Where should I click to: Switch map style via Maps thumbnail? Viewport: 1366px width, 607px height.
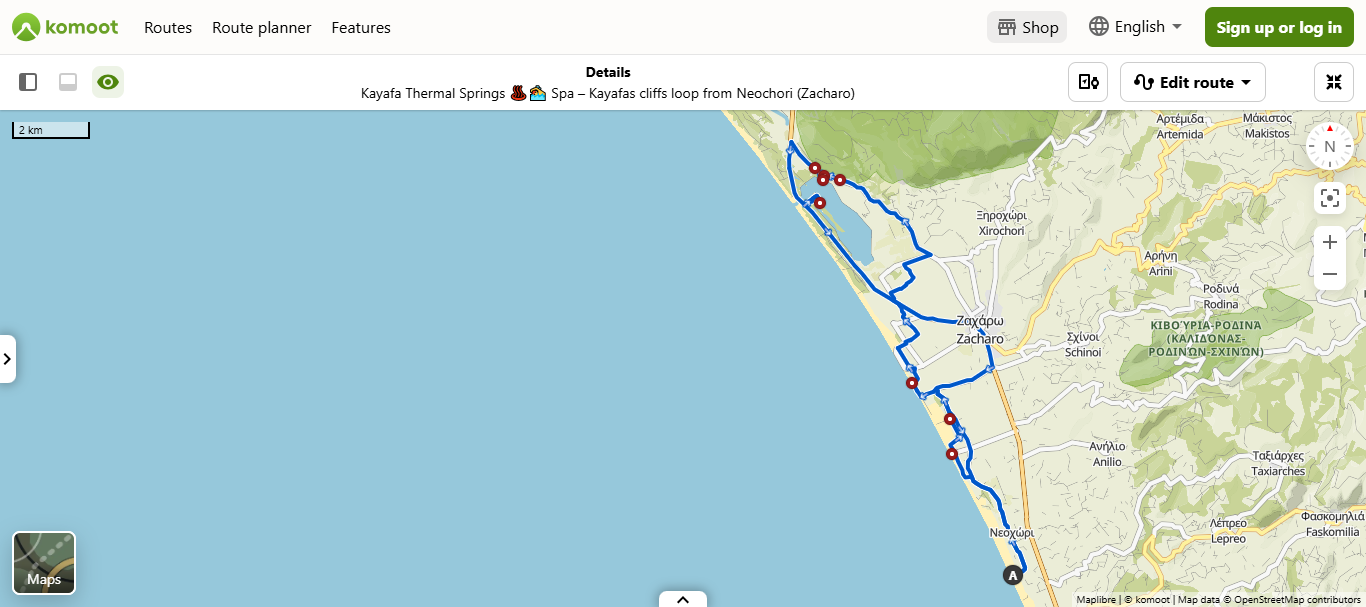pos(44,563)
